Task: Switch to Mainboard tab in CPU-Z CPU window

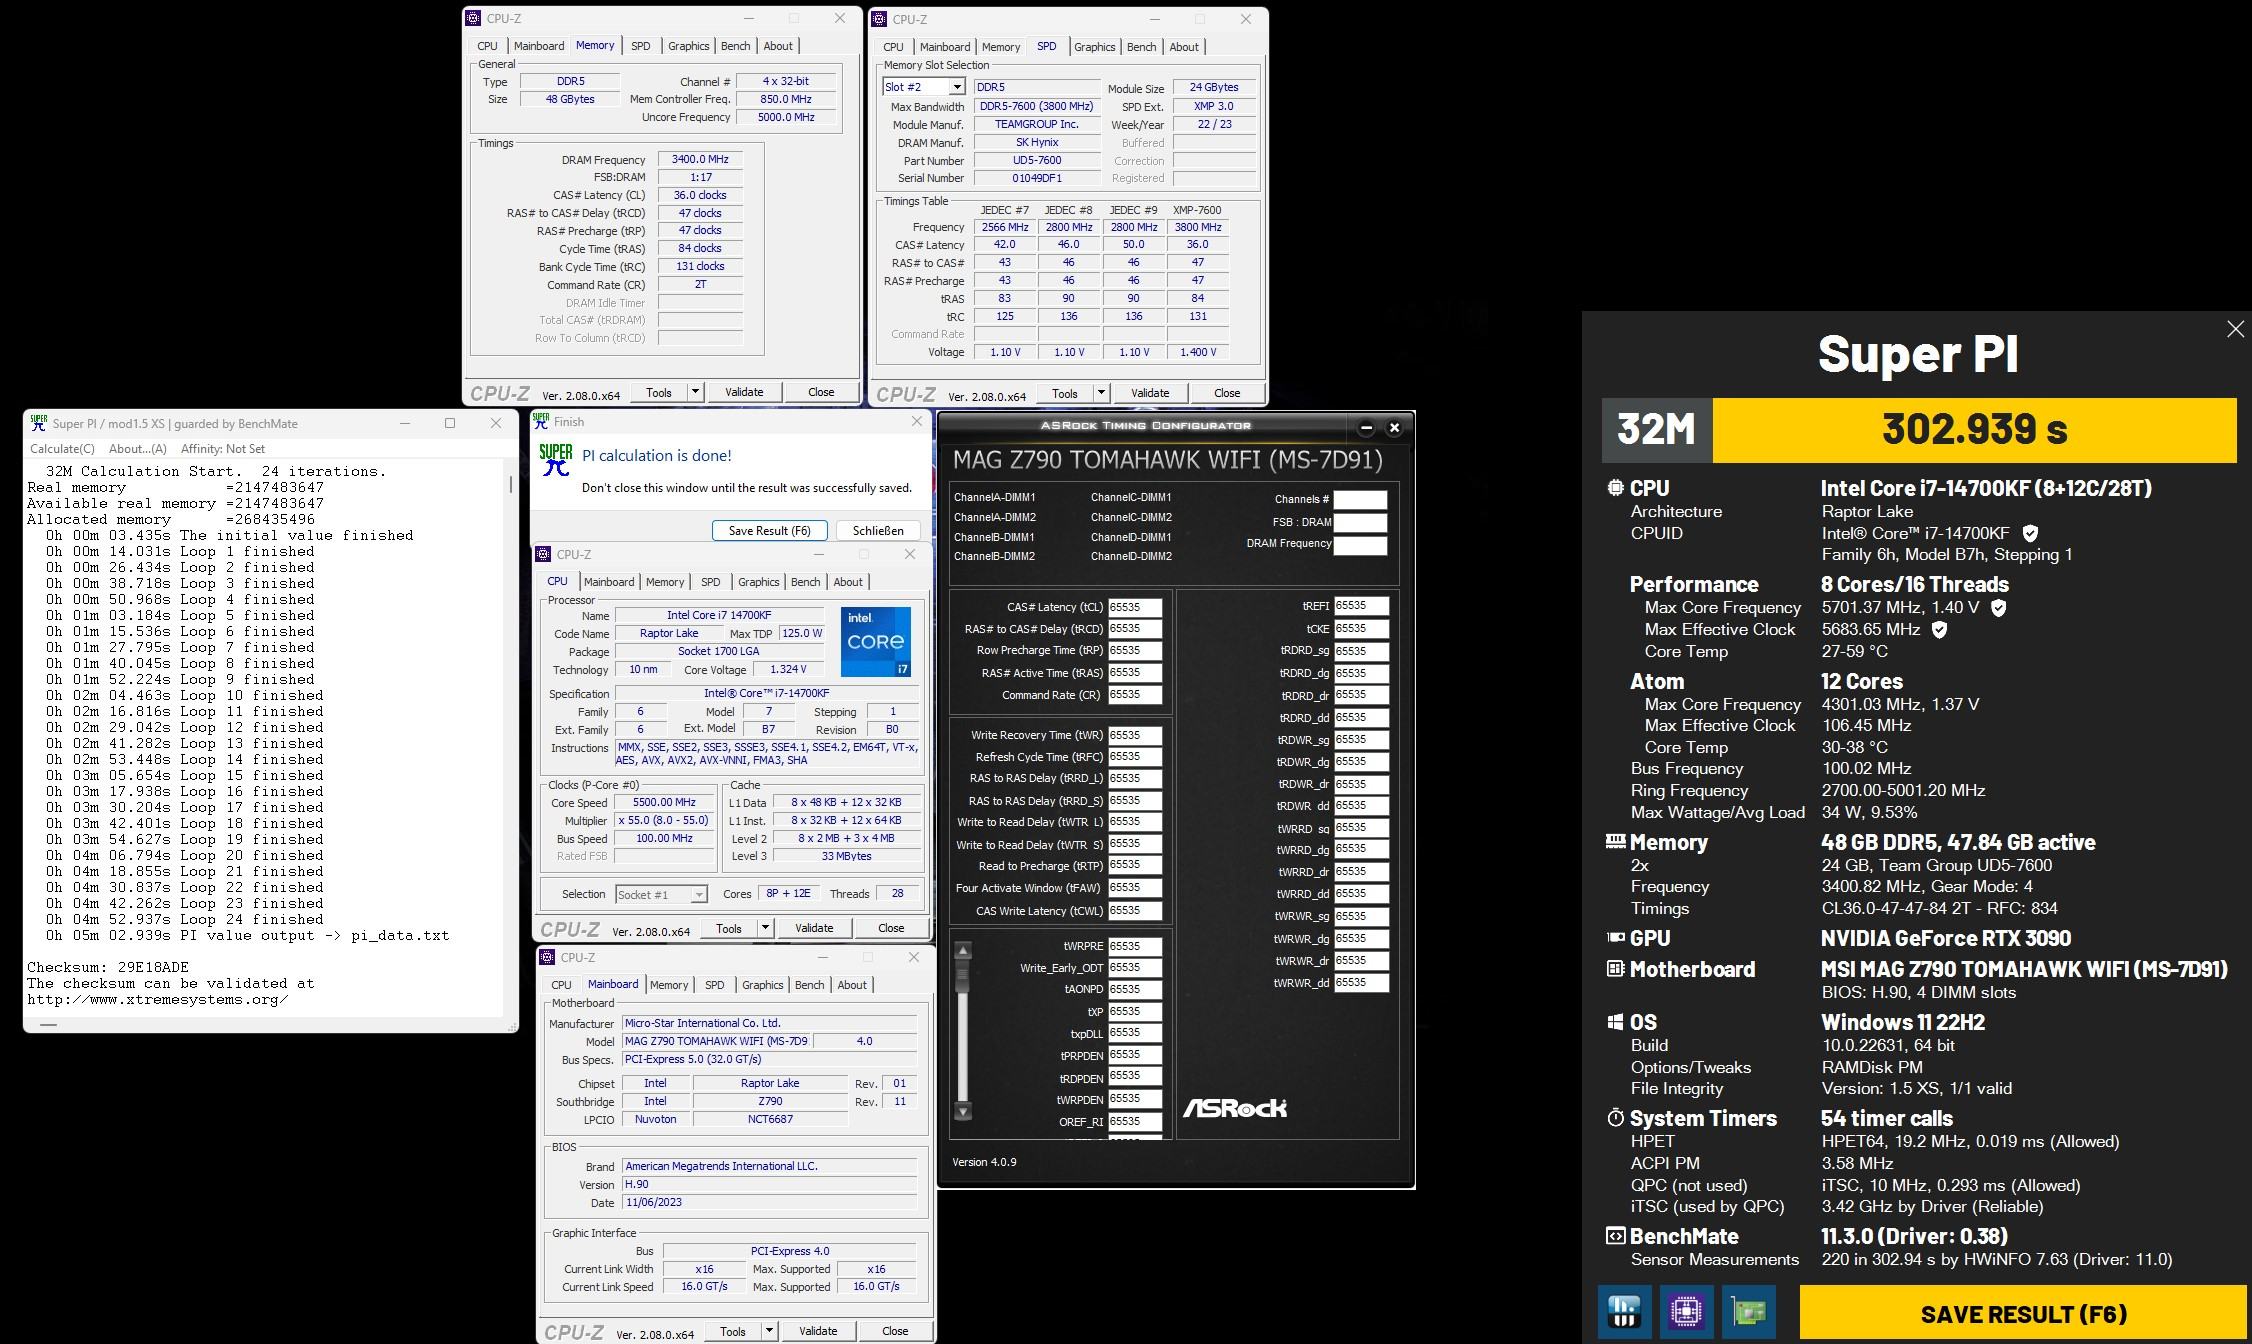Action: coord(609,582)
